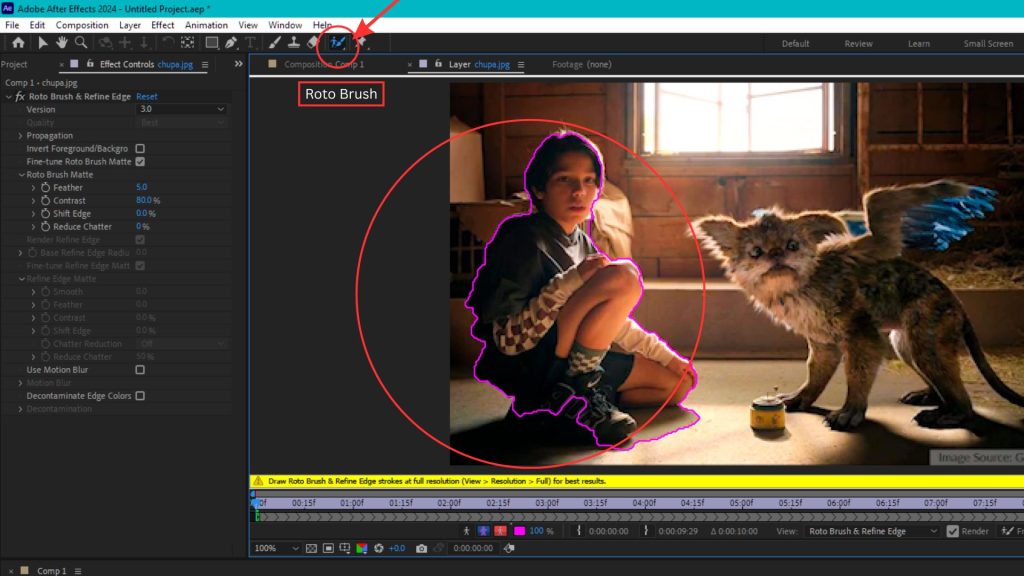Select the Puppet Pin tool

click(360, 43)
